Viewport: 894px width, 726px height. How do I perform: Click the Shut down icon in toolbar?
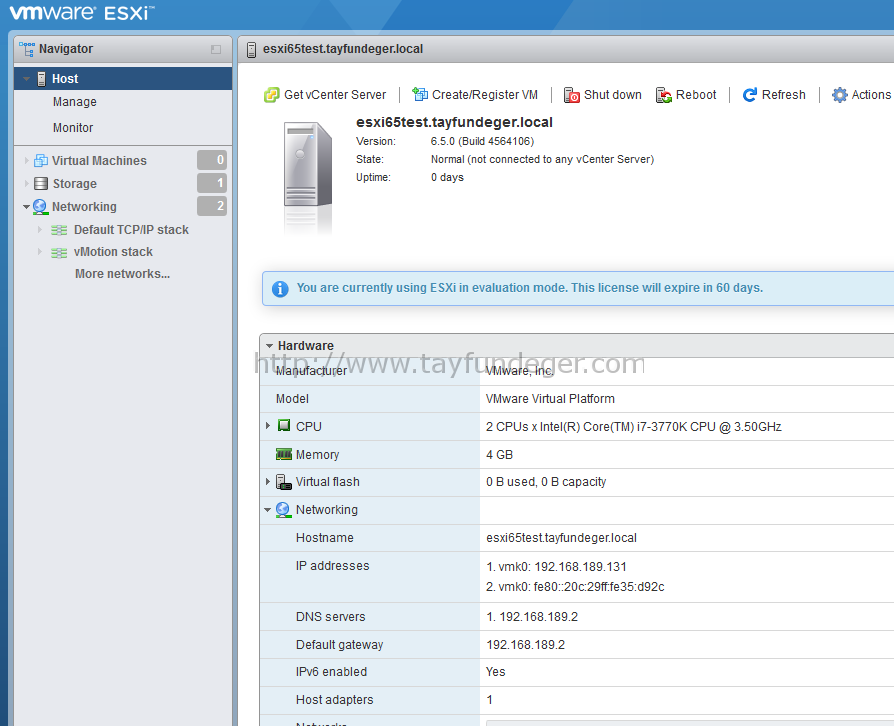pos(571,95)
